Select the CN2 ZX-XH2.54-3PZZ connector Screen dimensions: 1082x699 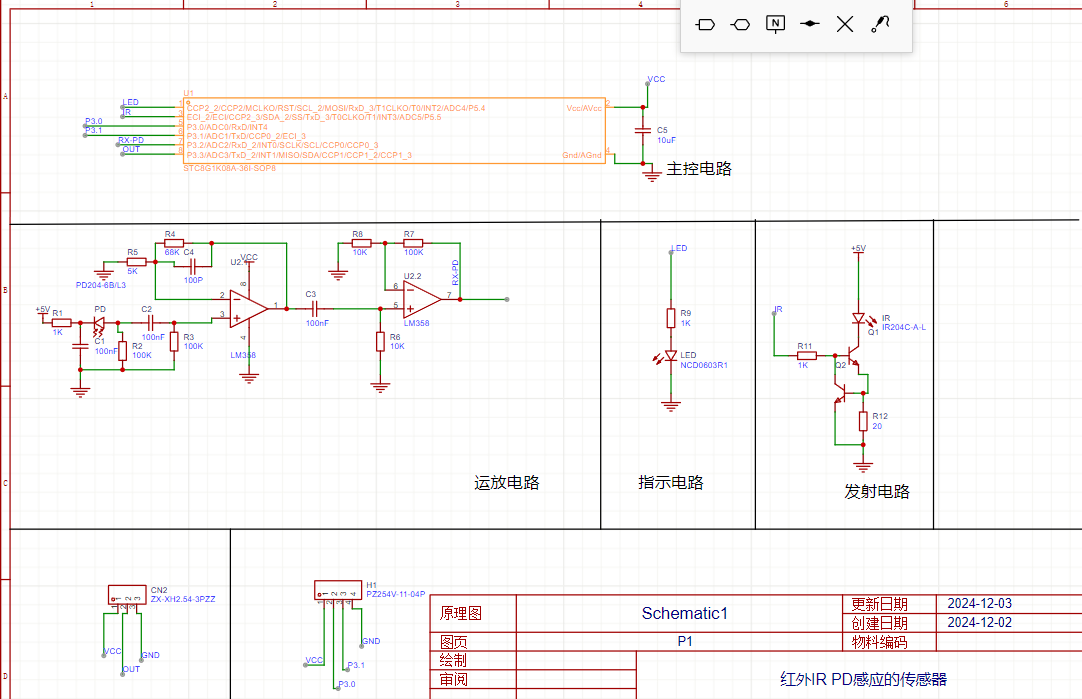[128, 595]
